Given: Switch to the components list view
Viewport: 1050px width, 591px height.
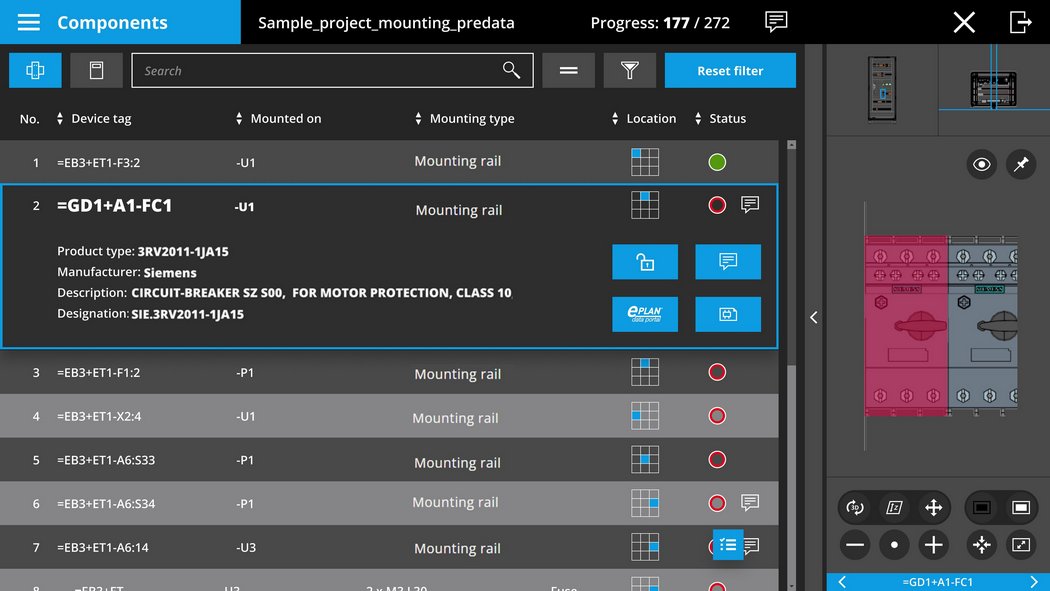Looking at the screenshot, I should (x=35, y=70).
